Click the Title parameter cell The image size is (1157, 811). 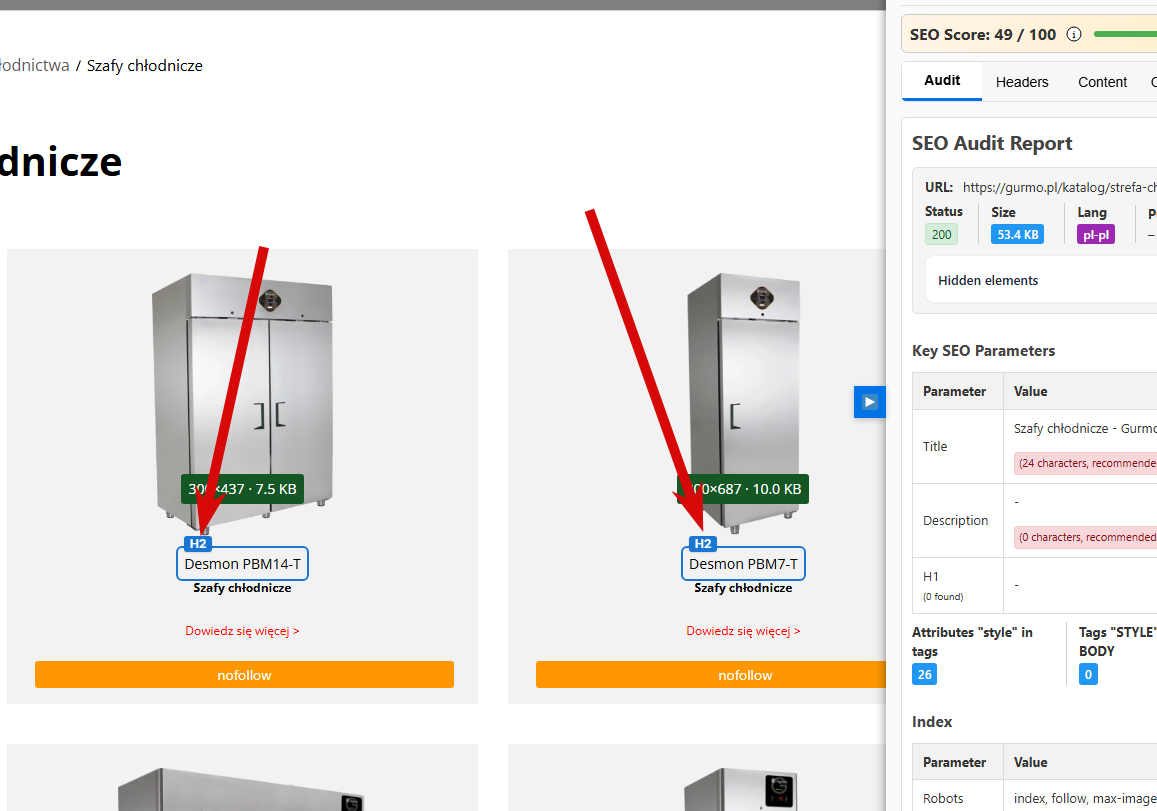(958, 446)
